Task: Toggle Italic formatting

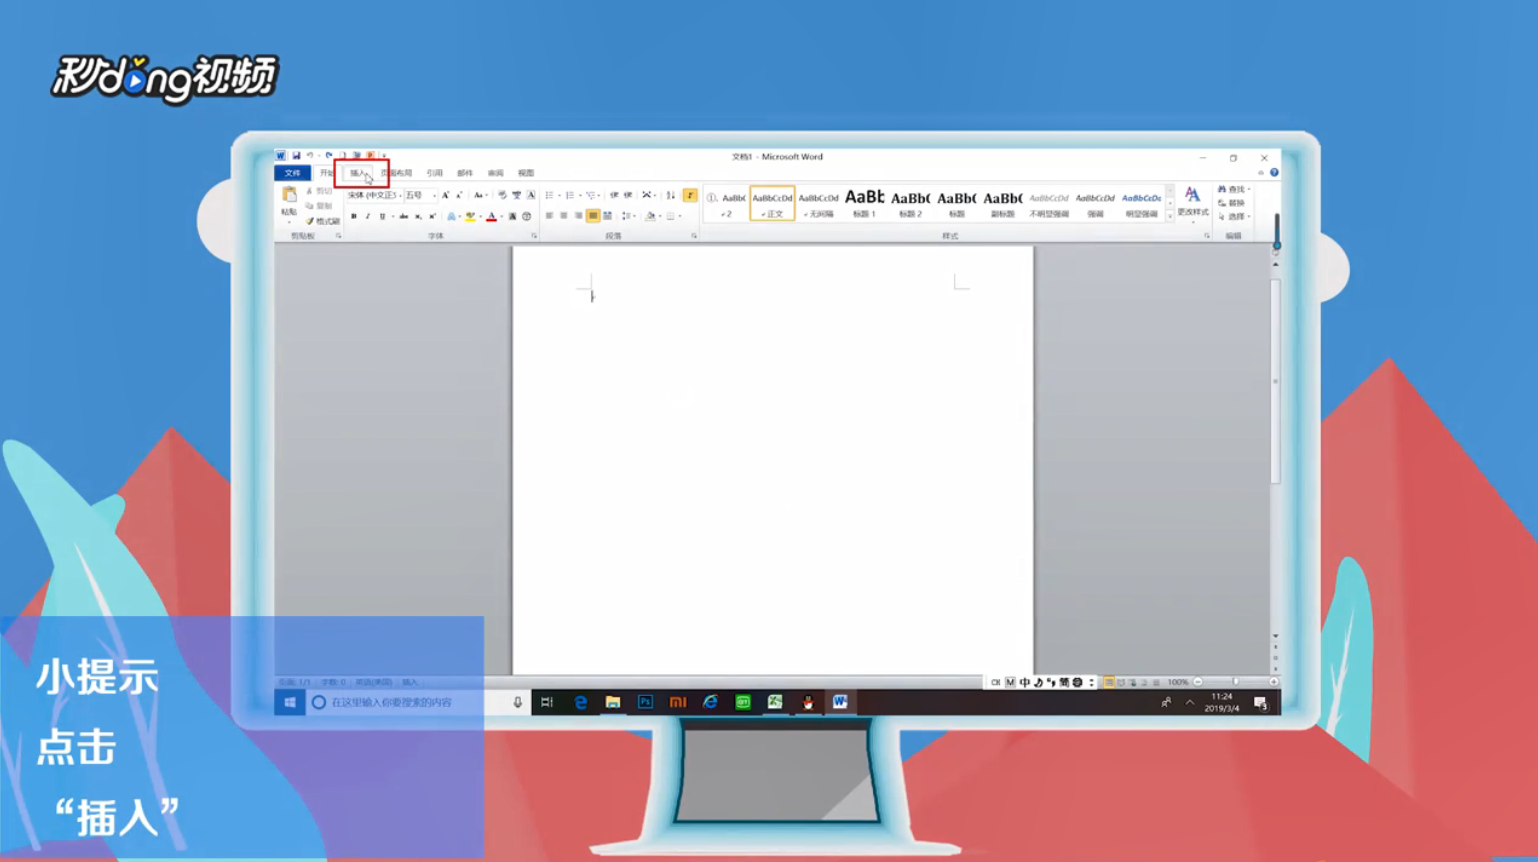Action: [x=367, y=216]
